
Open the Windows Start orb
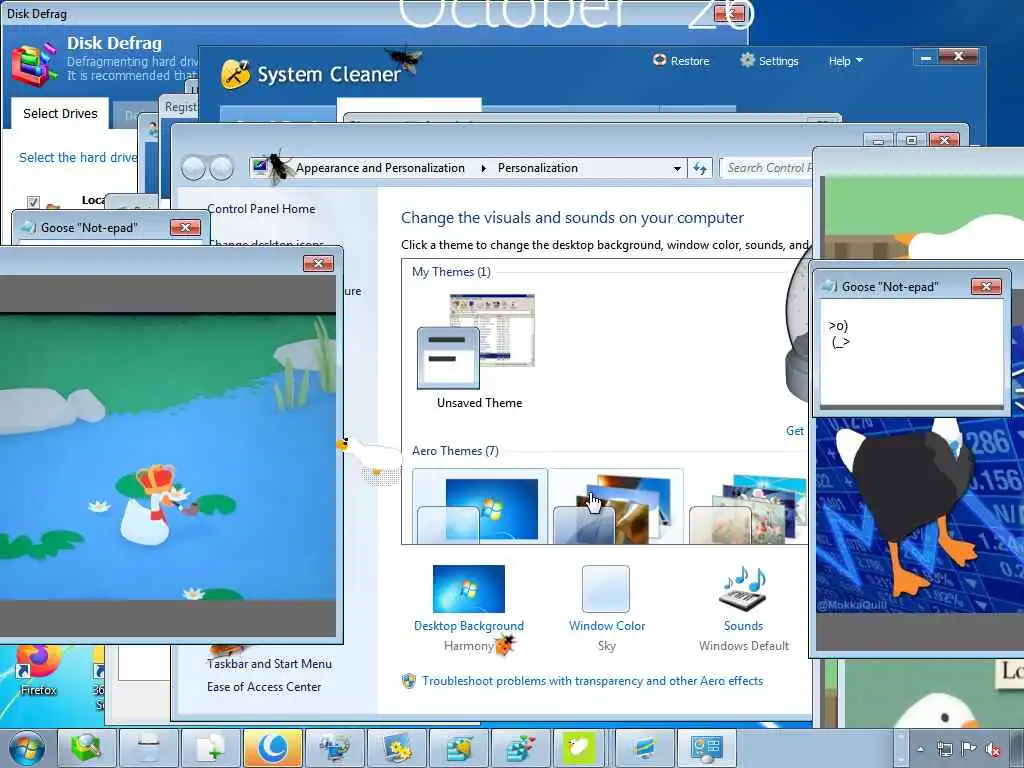[27, 748]
